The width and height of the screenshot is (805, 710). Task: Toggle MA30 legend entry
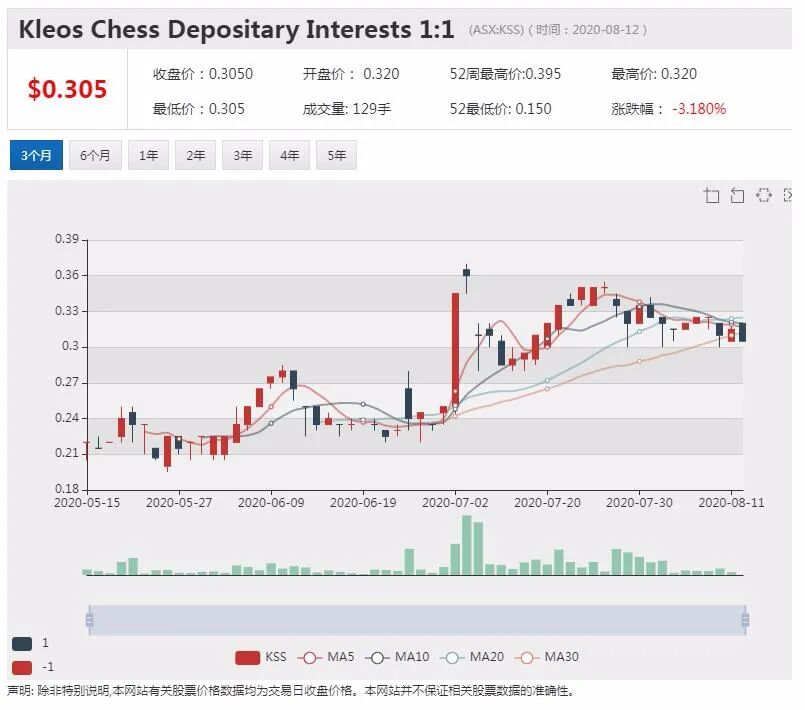[546, 657]
